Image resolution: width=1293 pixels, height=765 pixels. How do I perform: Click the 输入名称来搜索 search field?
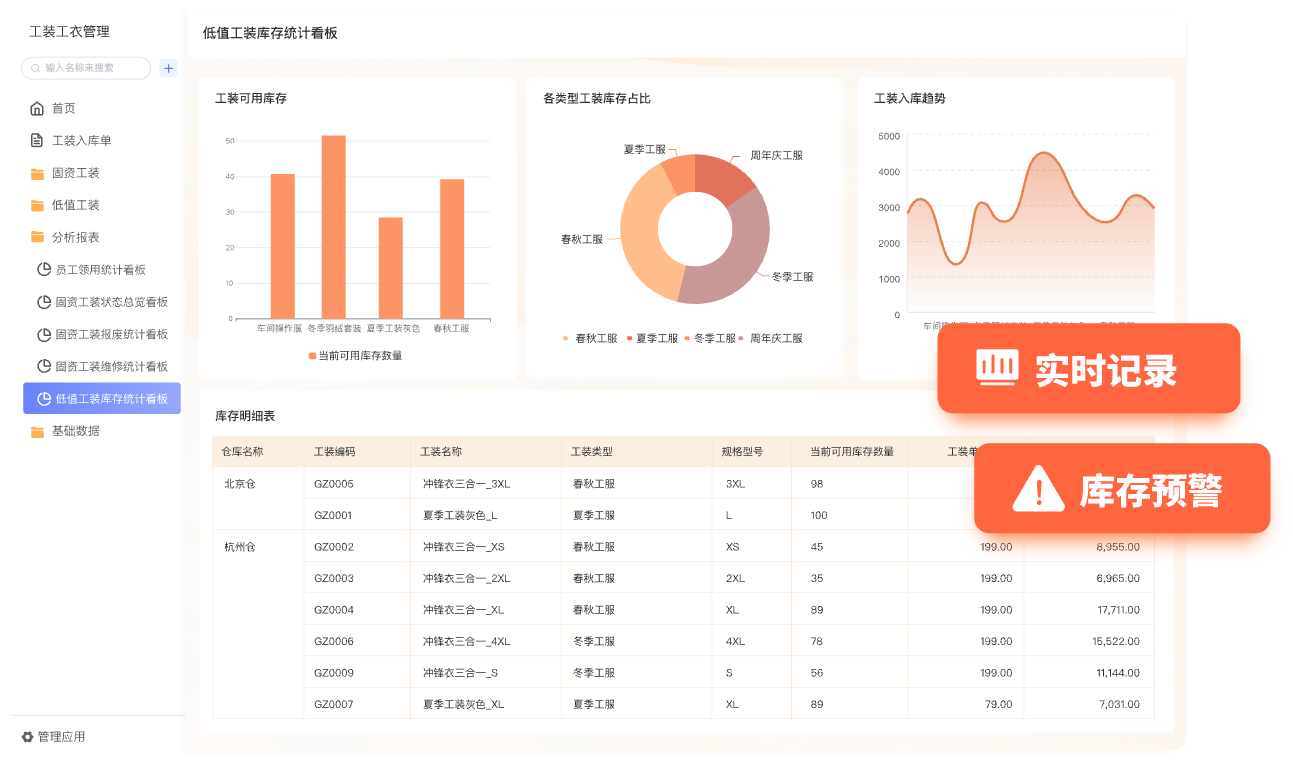pos(90,68)
